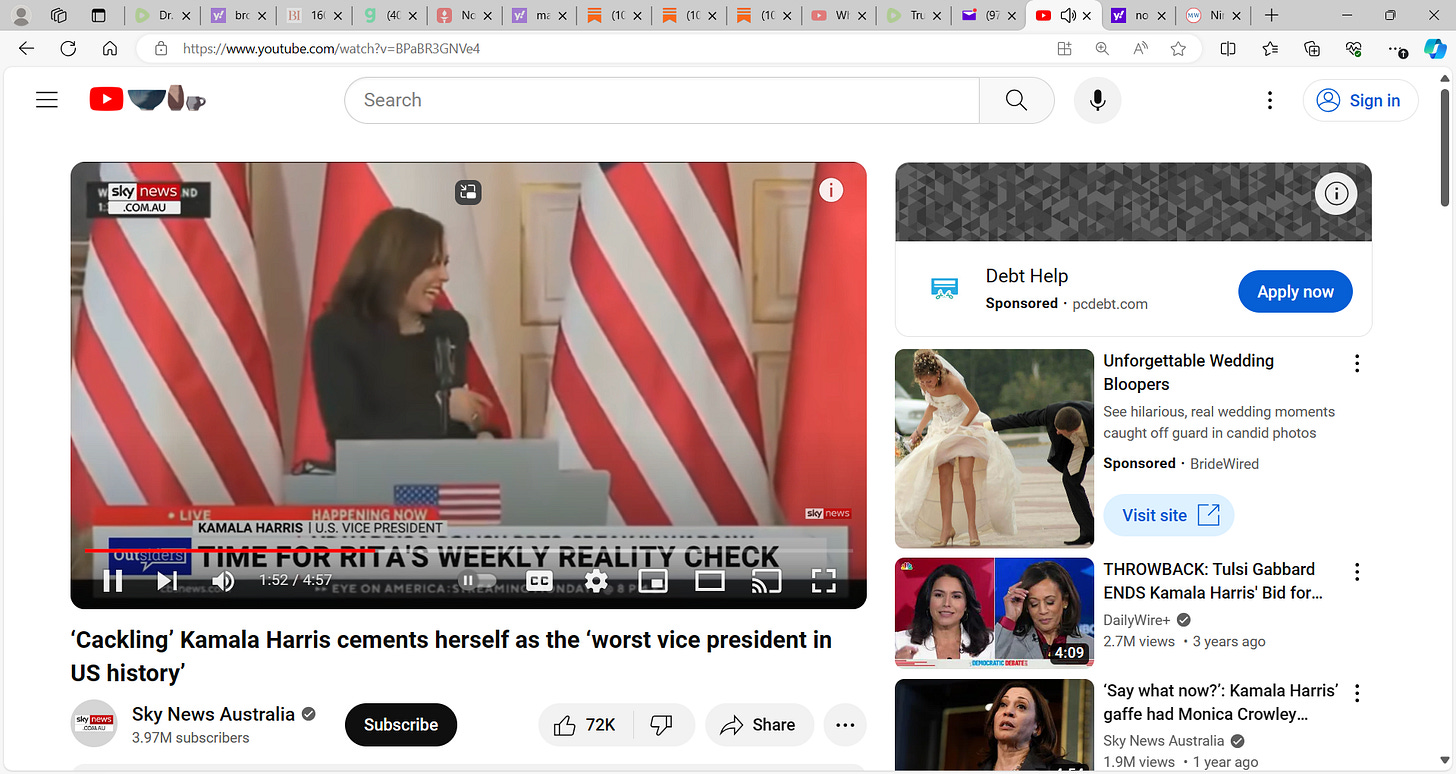The width and height of the screenshot is (1456, 774).
Task: Open options for Tulsi Gabbard throwback video
Action: point(1357,572)
